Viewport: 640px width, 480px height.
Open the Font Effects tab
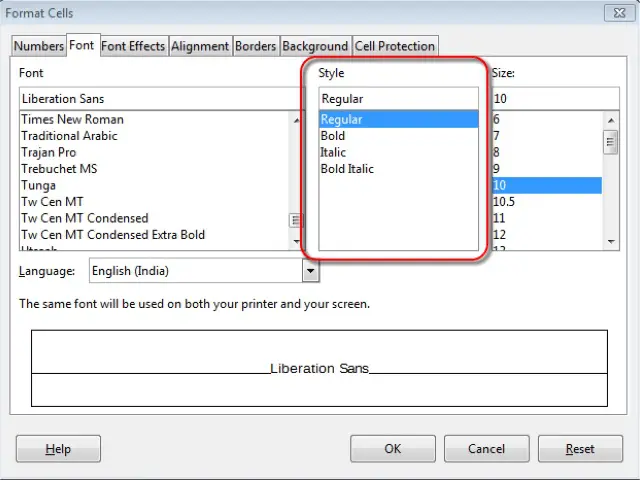133,46
